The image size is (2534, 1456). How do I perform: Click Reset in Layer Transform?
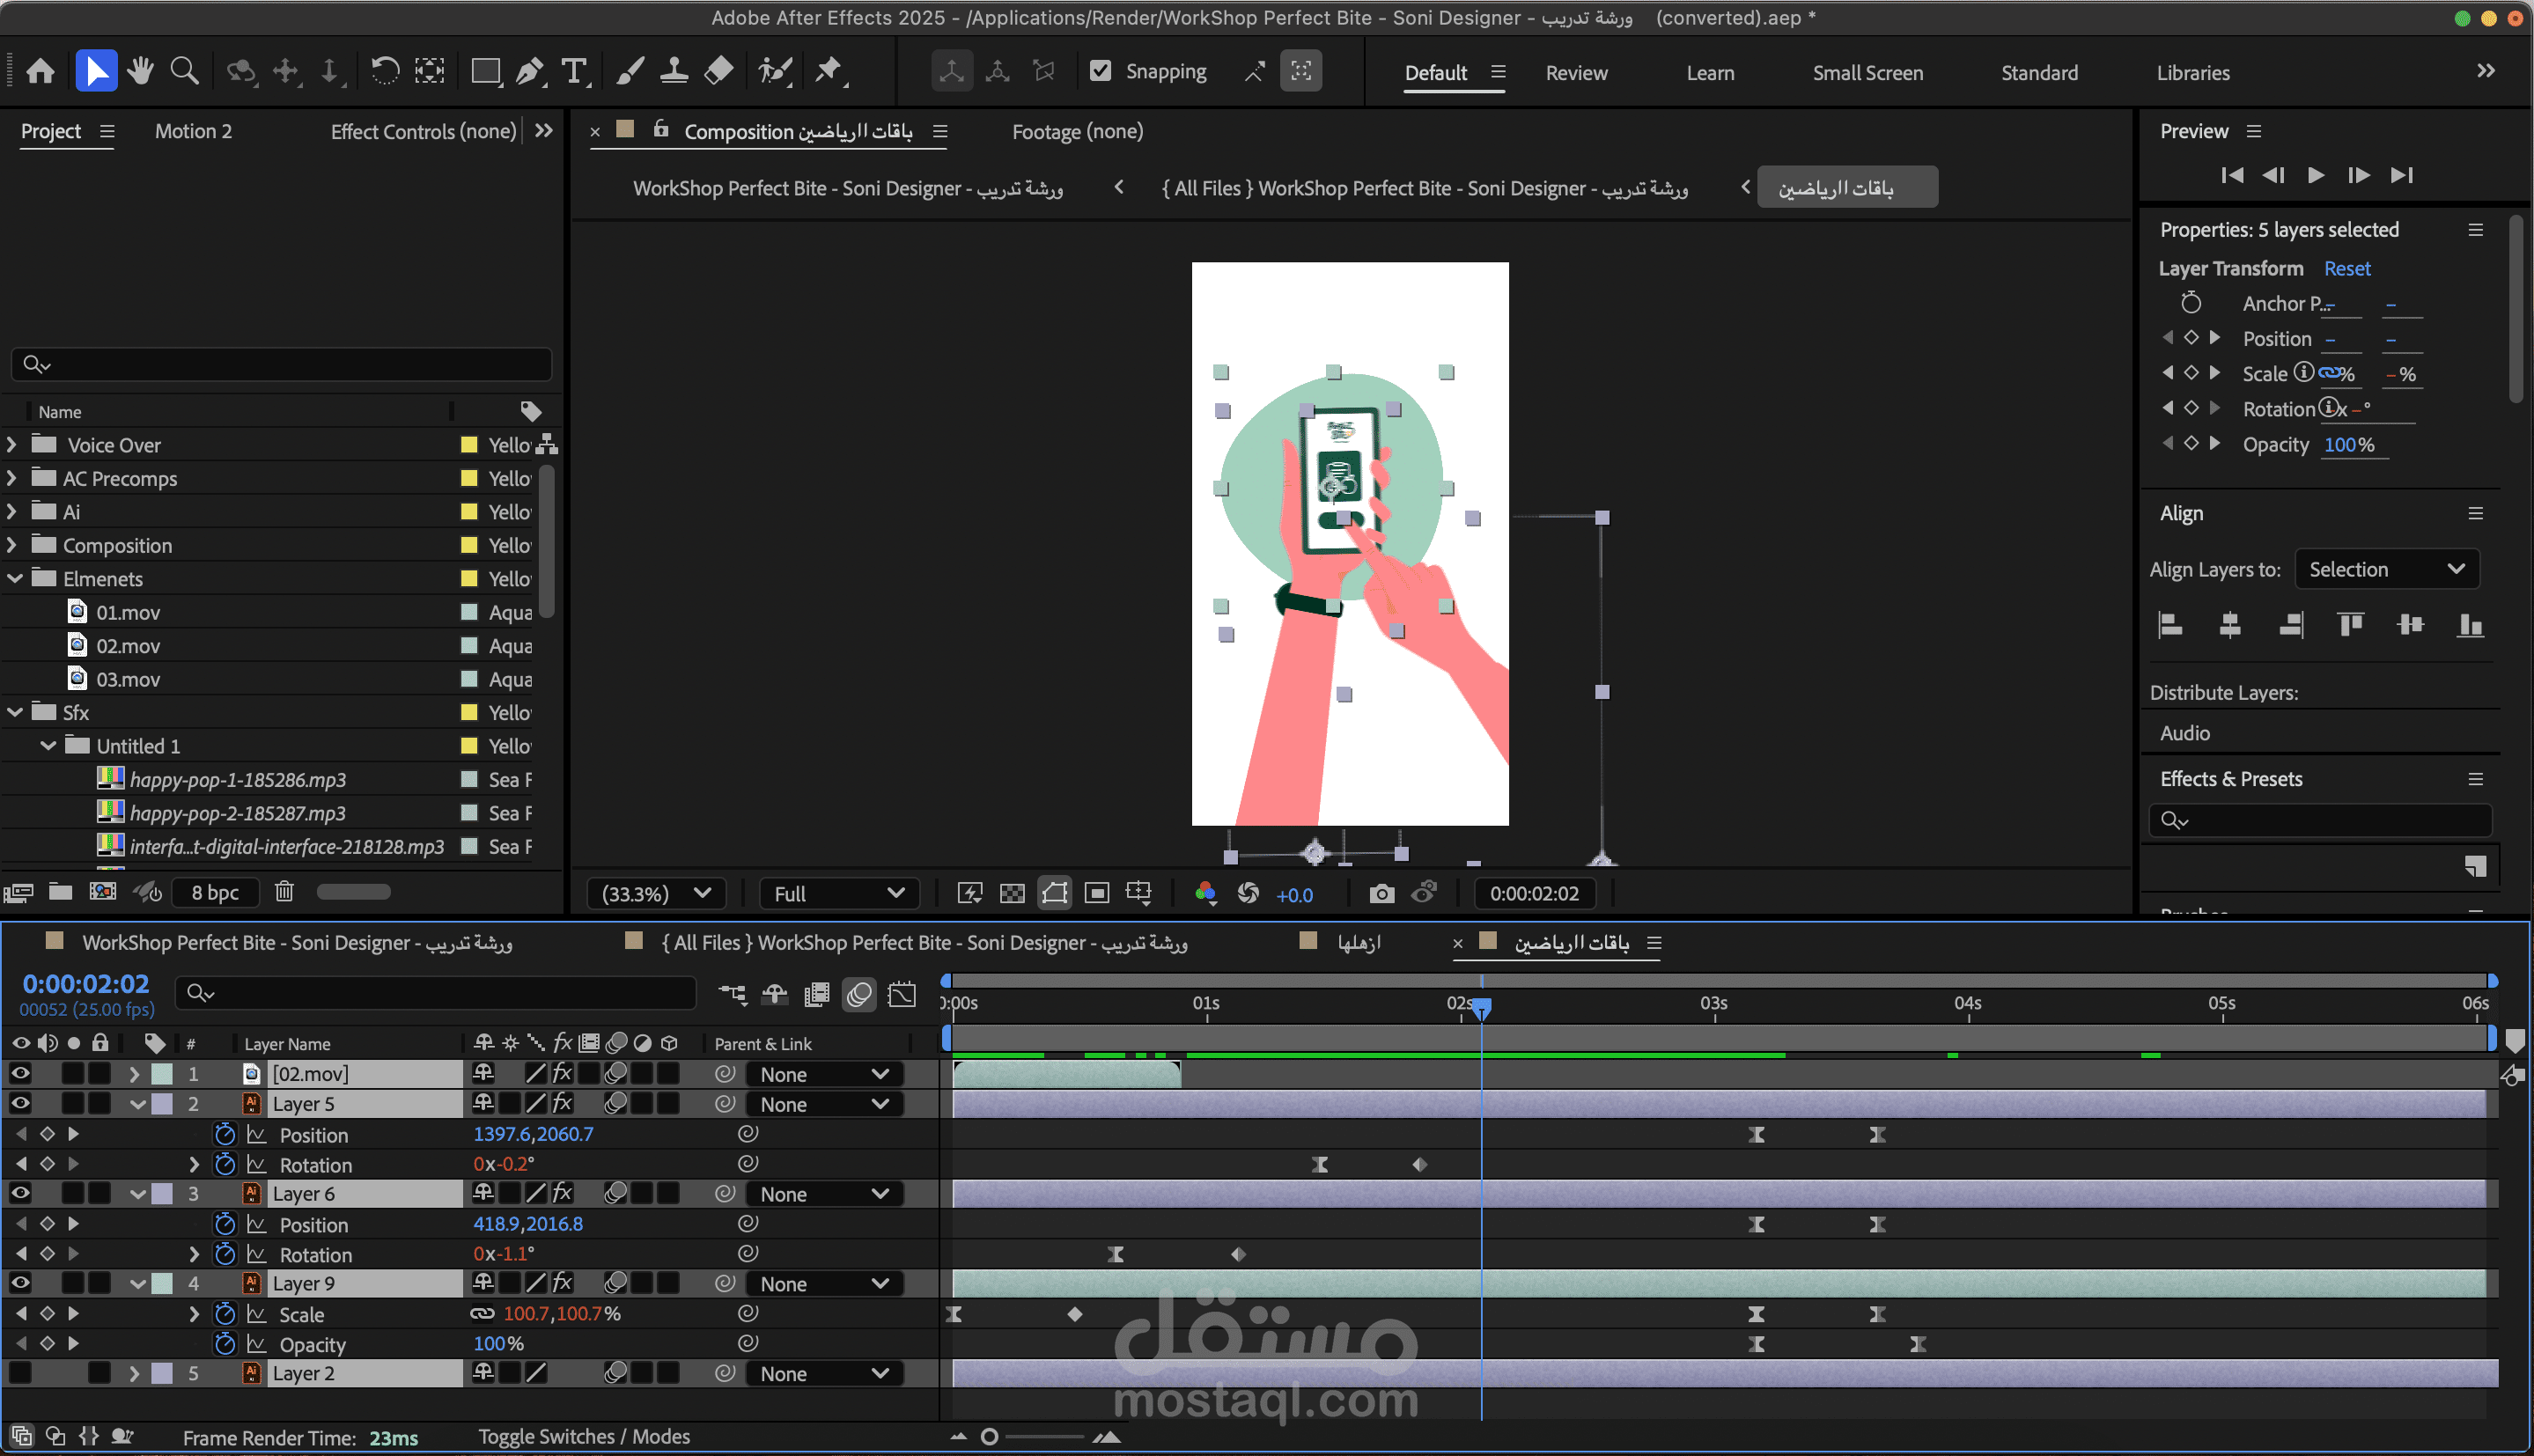pos(2346,268)
